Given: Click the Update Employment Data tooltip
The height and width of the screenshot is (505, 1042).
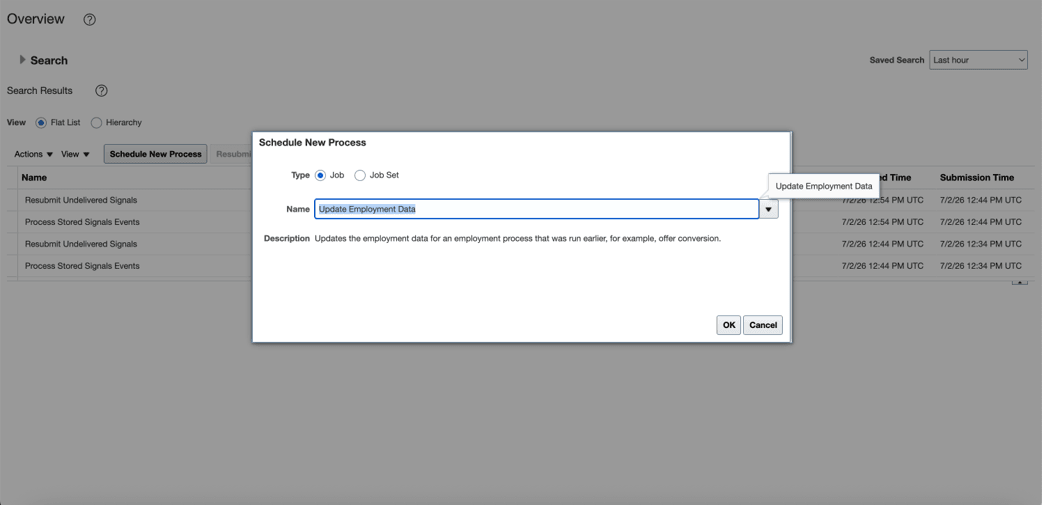Looking at the screenshot, I should (824, 186).
